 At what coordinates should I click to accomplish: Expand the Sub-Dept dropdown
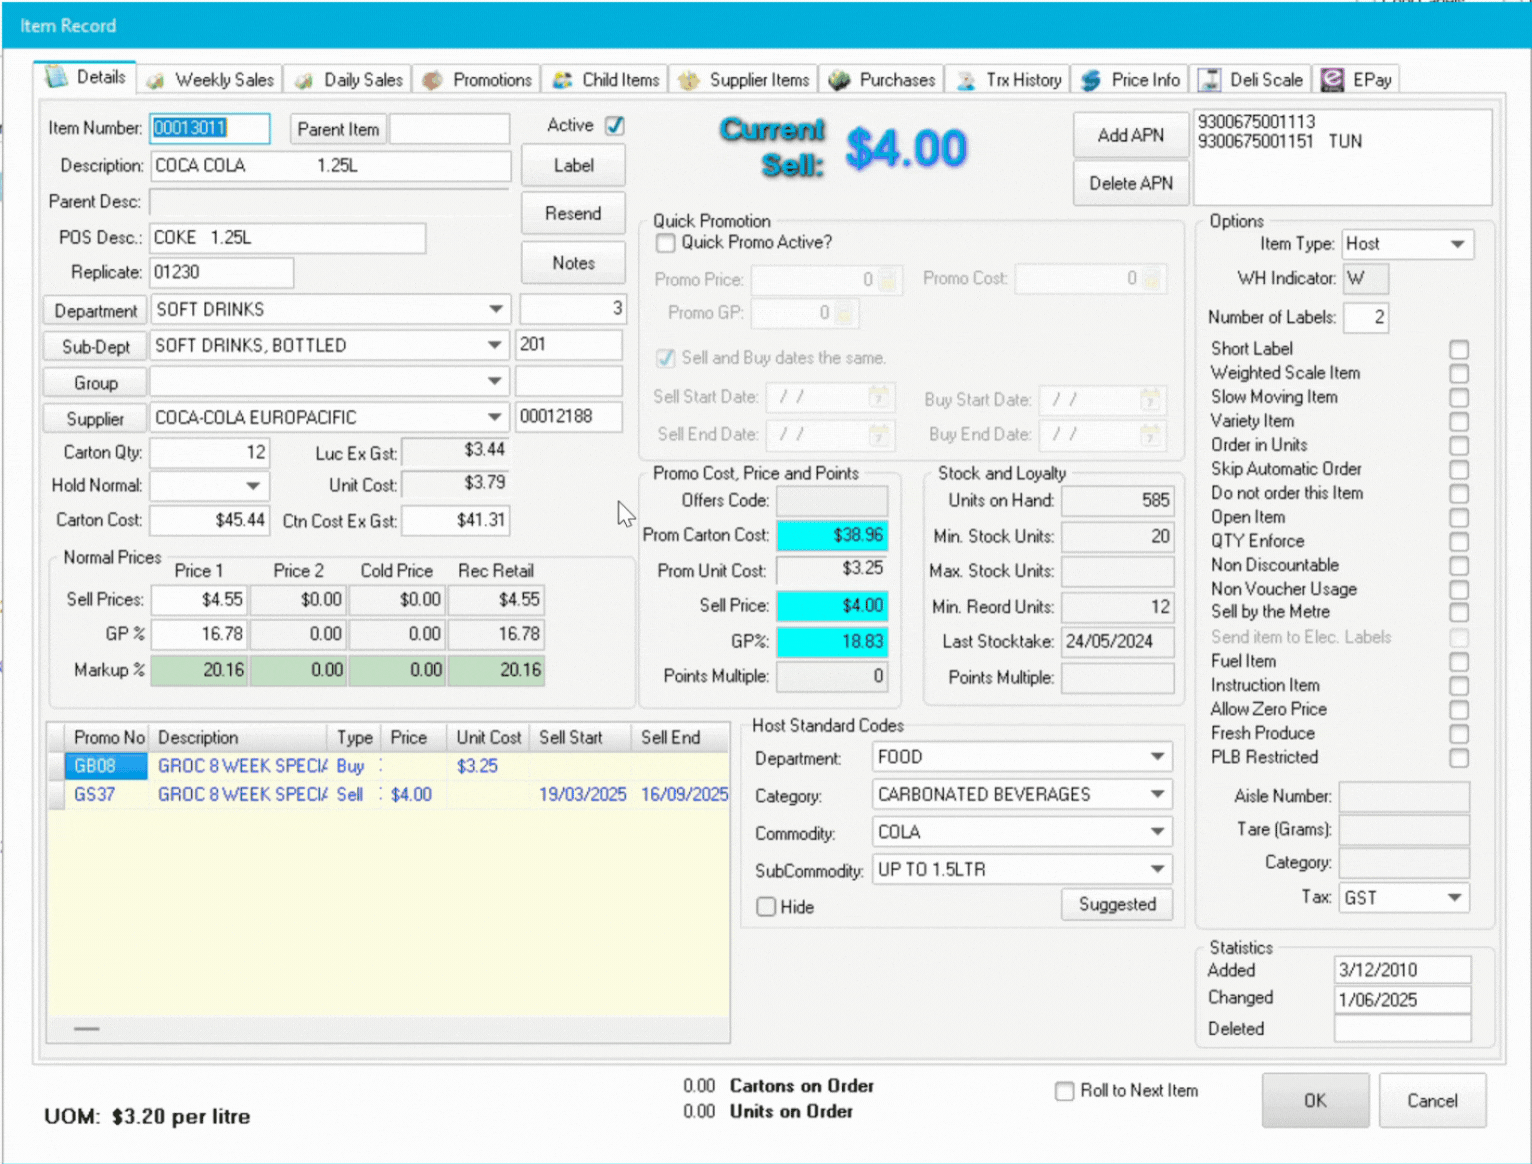(x=495, y=345)
